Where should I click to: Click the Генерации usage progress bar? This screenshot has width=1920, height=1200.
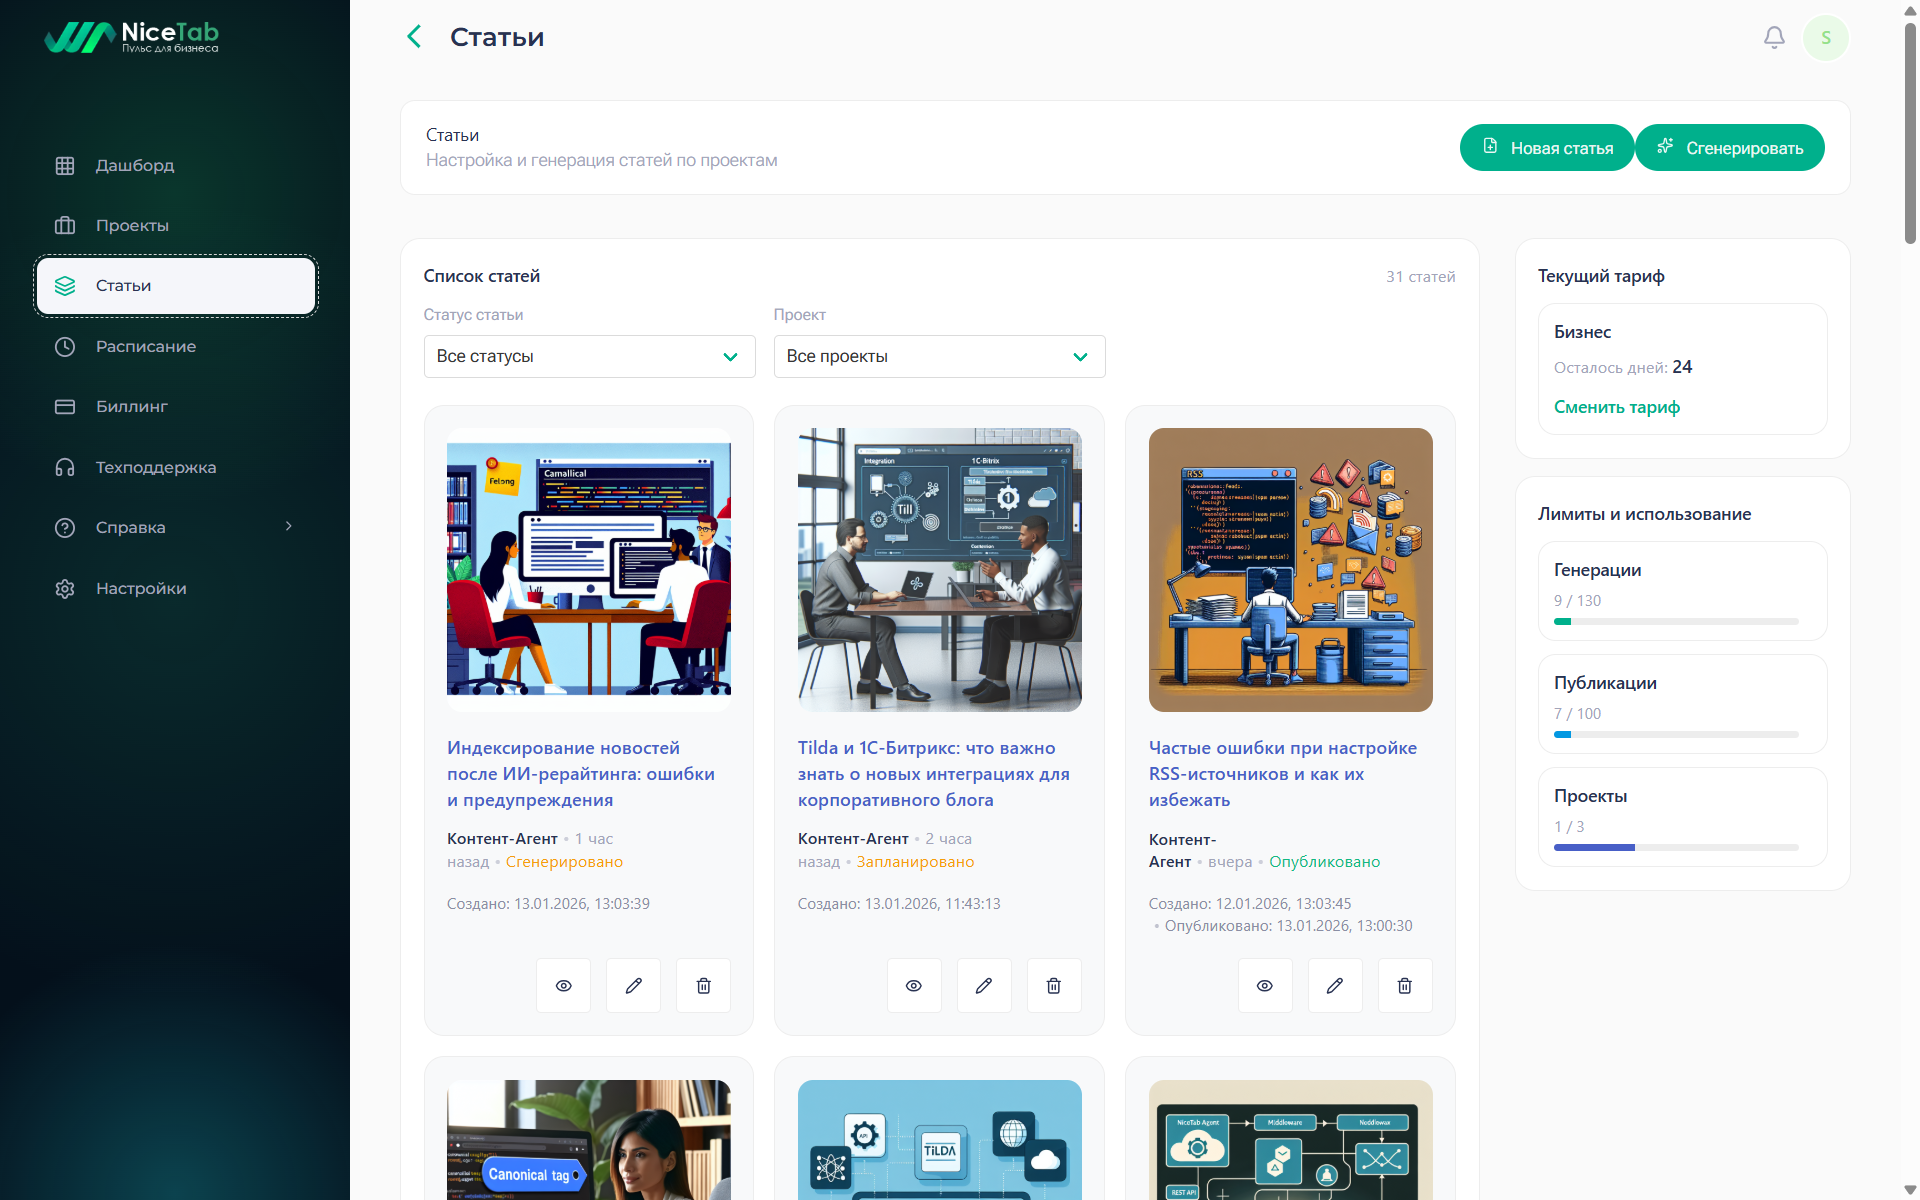[1676, 622]
